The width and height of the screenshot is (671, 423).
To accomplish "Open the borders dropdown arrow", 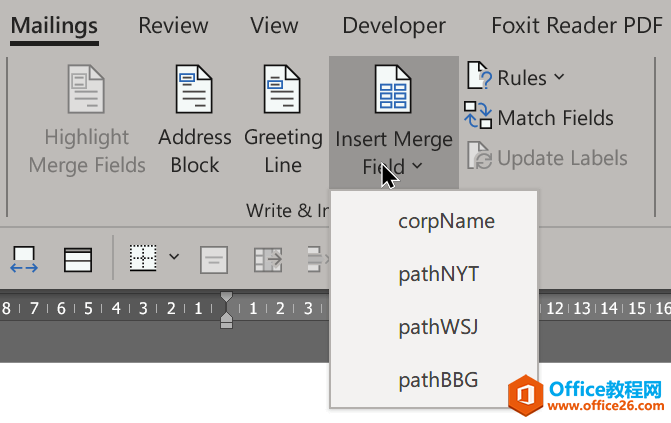I will pyautogui.click(x=174, y=258).
